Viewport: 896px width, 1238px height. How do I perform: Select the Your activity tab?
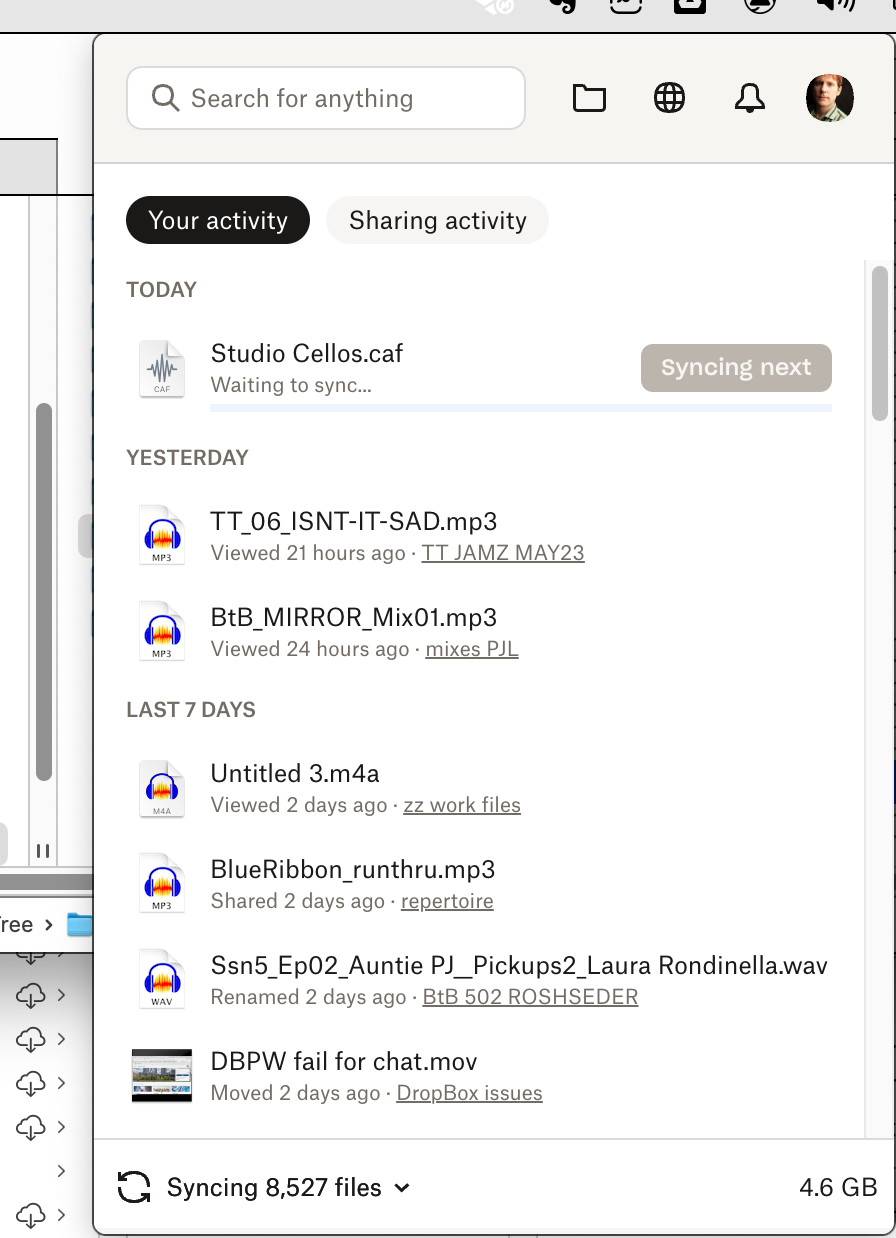(217, 220)
